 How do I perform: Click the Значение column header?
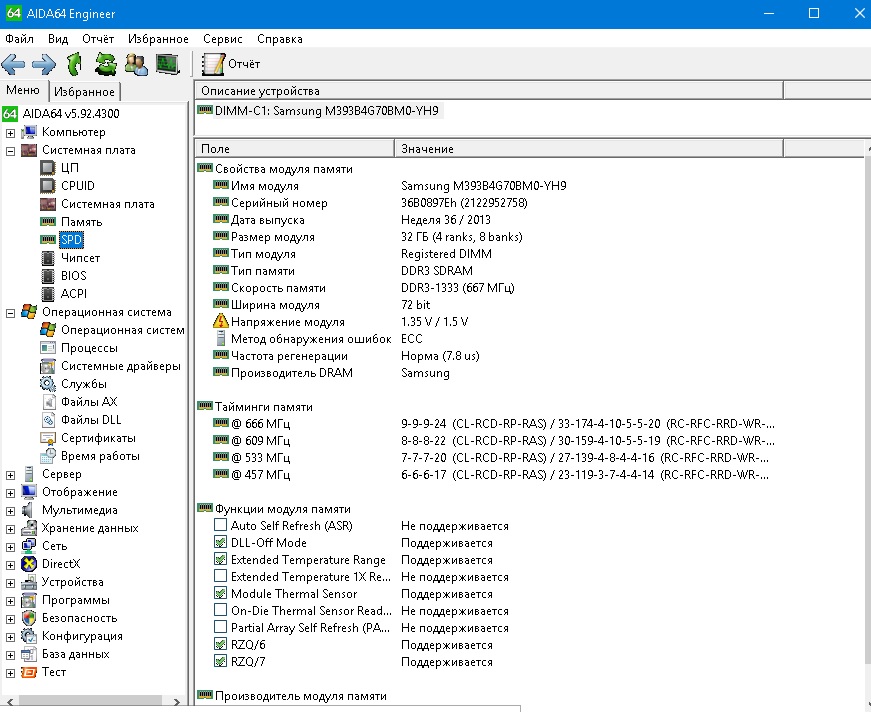click(x=589, y=149)
